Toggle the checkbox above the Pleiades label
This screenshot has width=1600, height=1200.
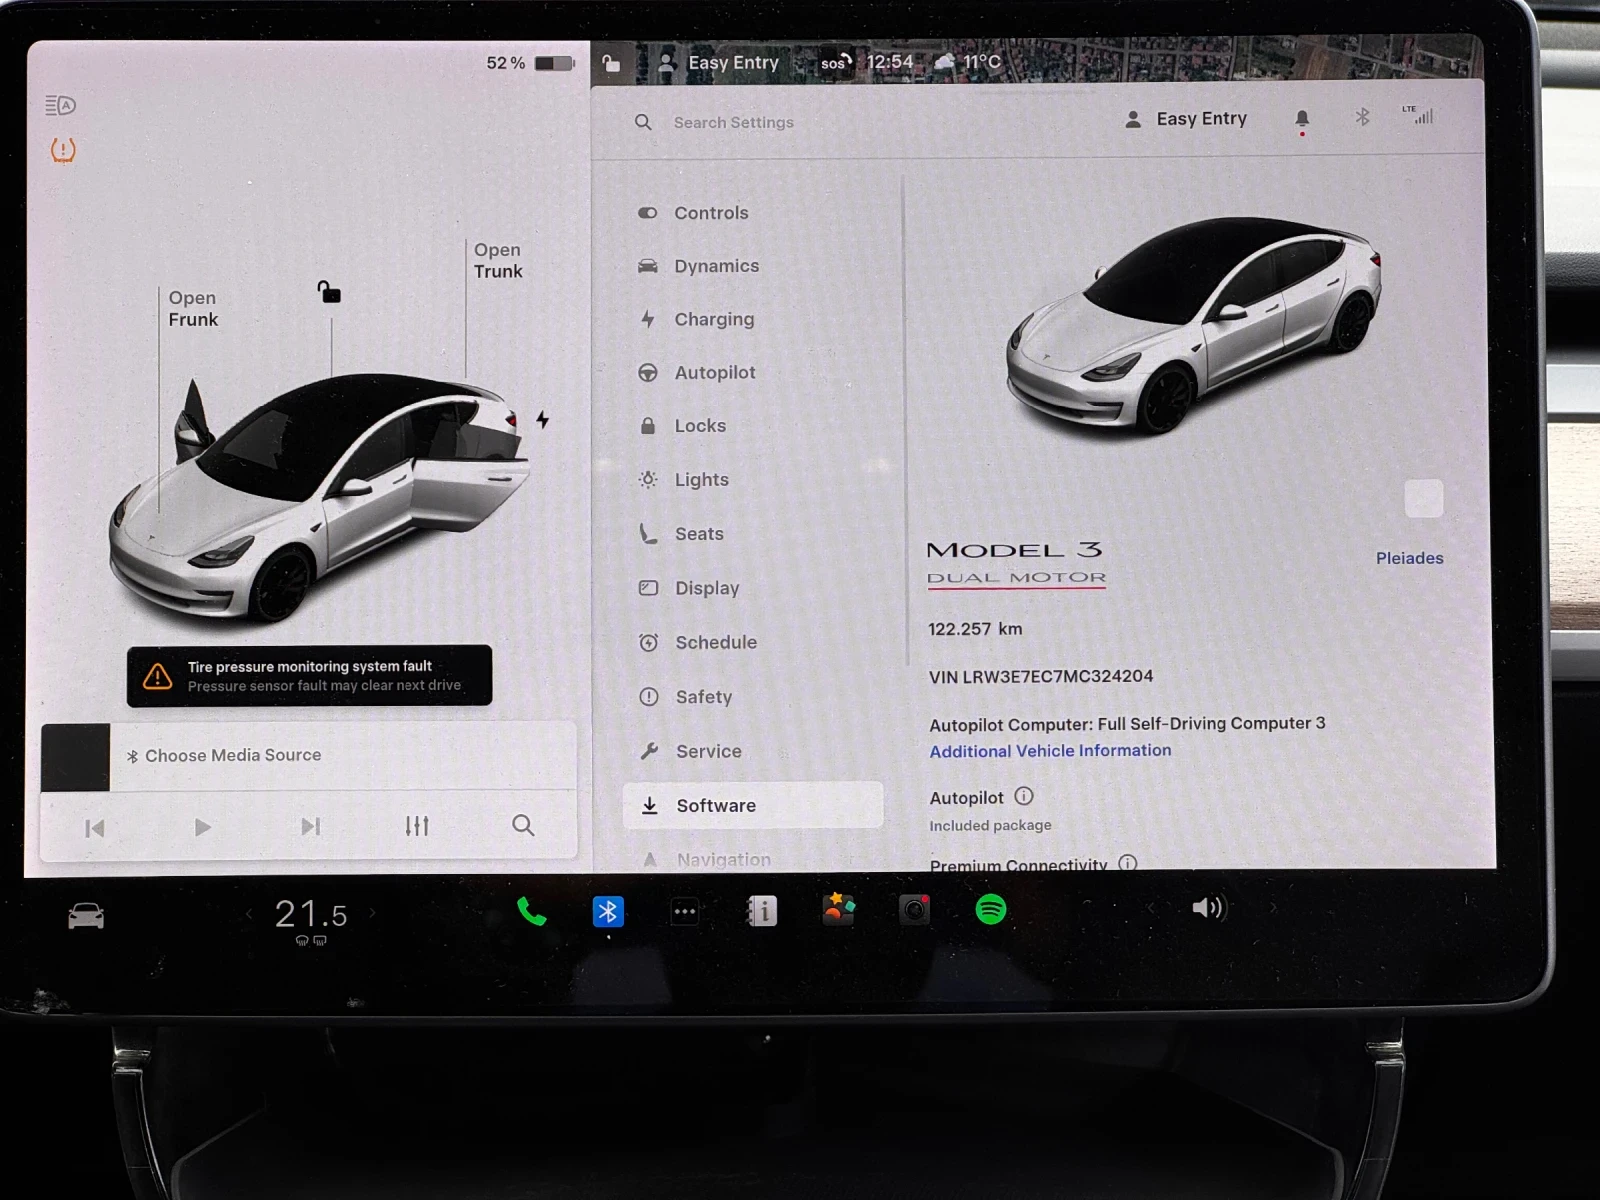(1423, 498)
